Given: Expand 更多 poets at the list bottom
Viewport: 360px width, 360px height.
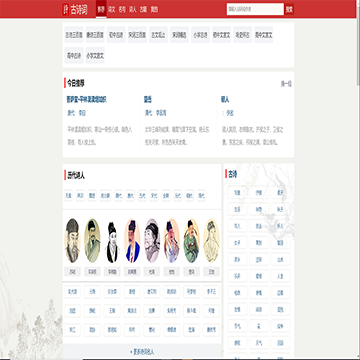Looking at the screenshot, I should point(142,352).
